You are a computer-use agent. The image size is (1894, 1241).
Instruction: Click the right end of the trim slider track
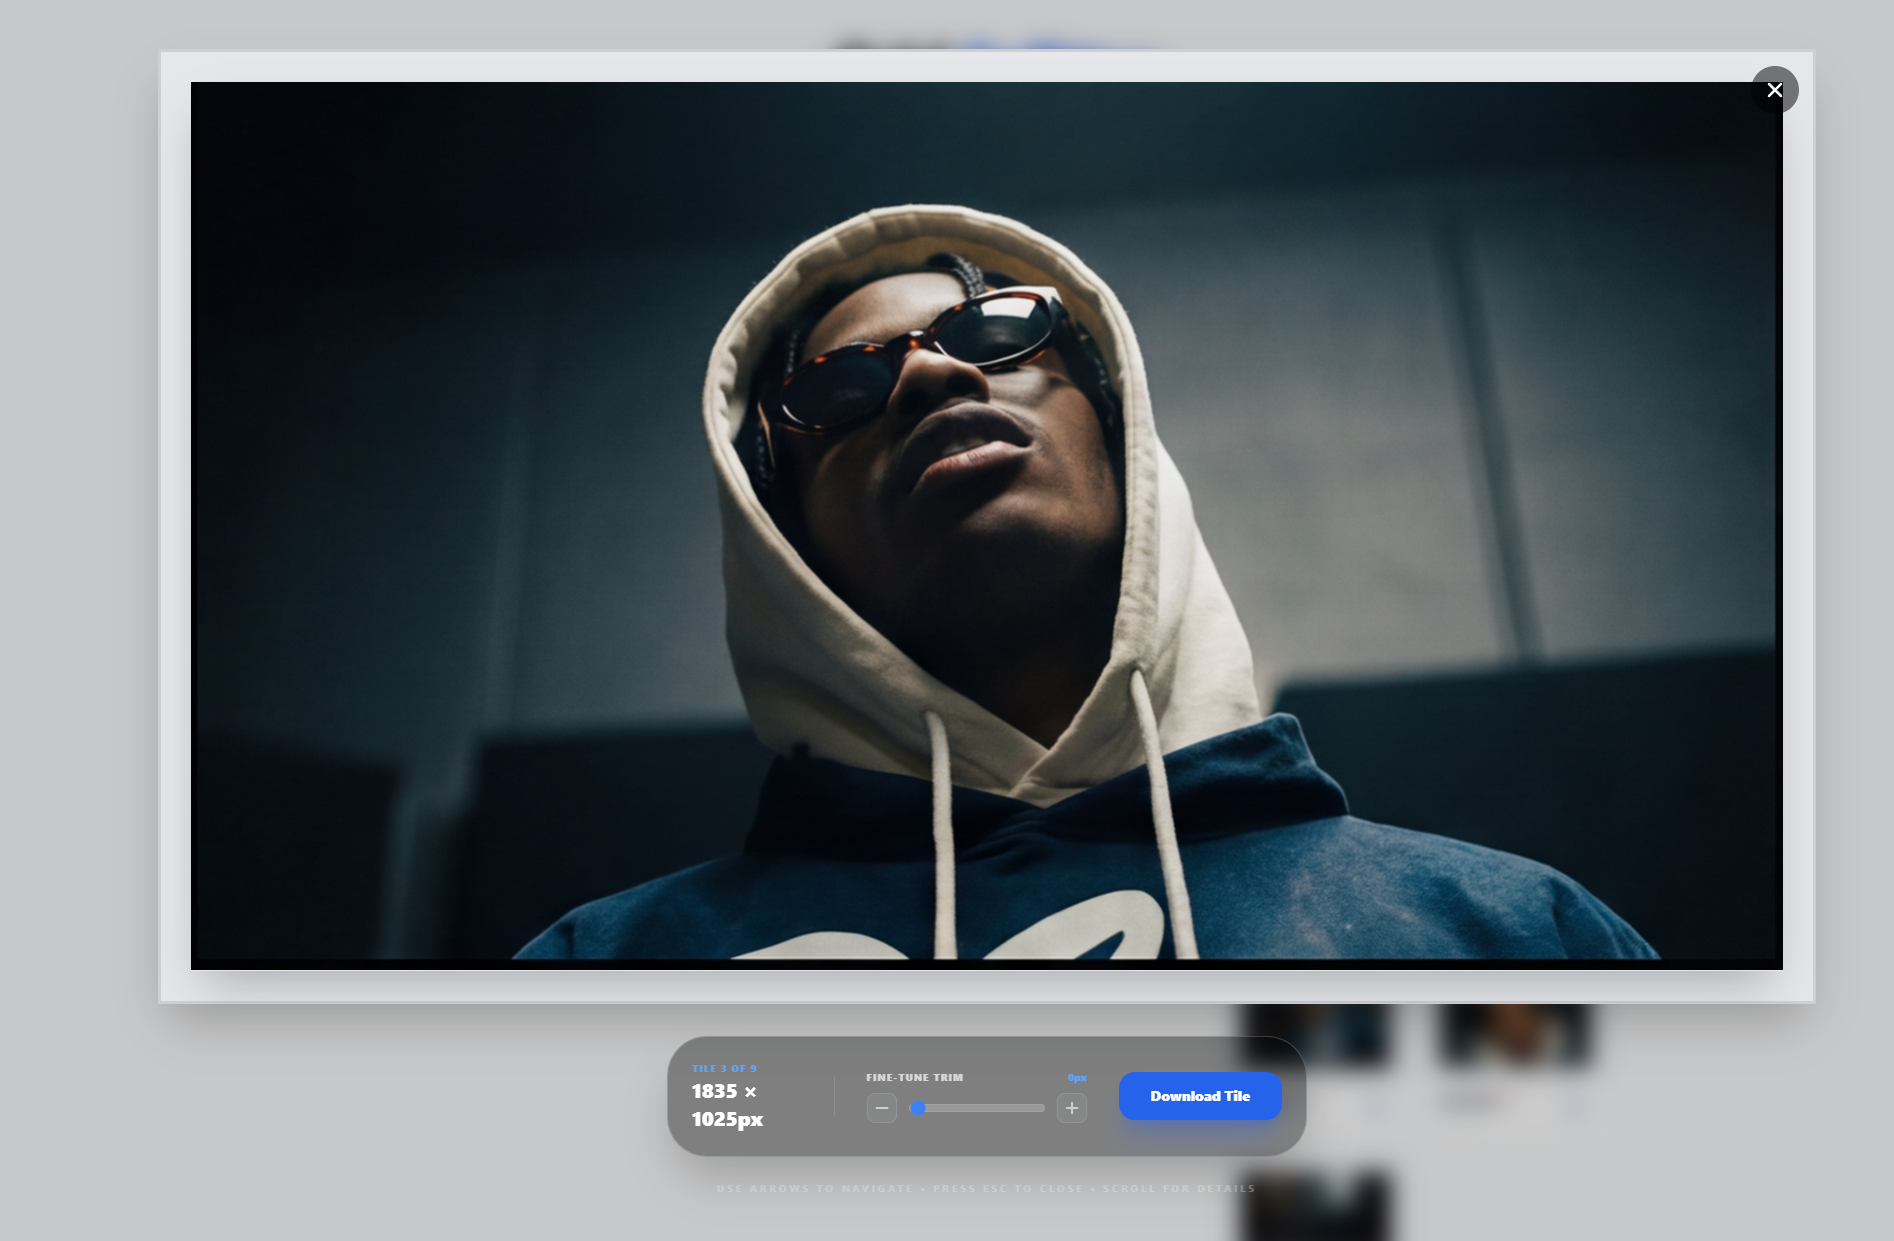[x=1040, y=1108]
